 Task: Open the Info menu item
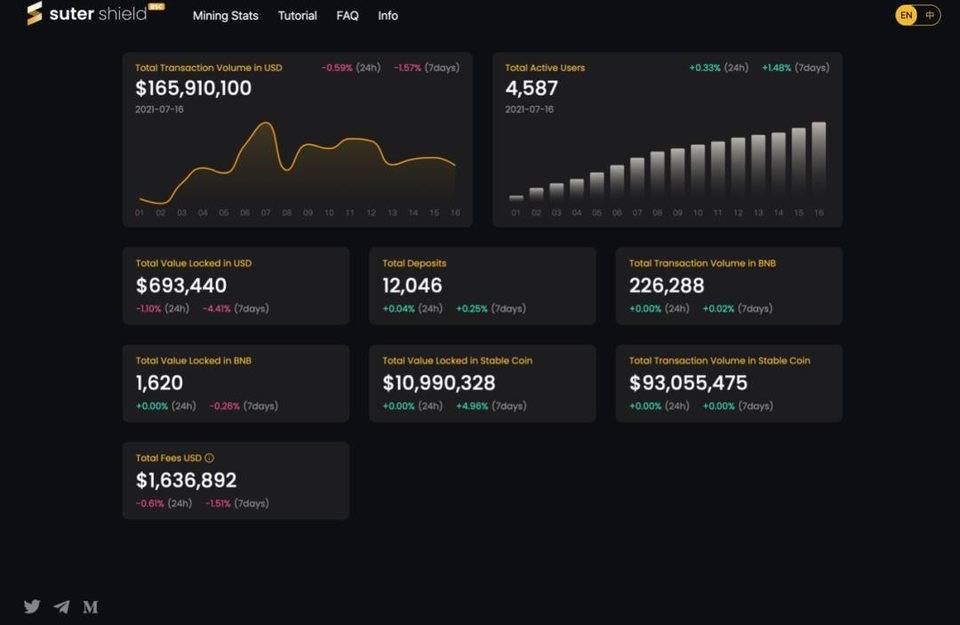pyautogui.click(x=388, y=16)
